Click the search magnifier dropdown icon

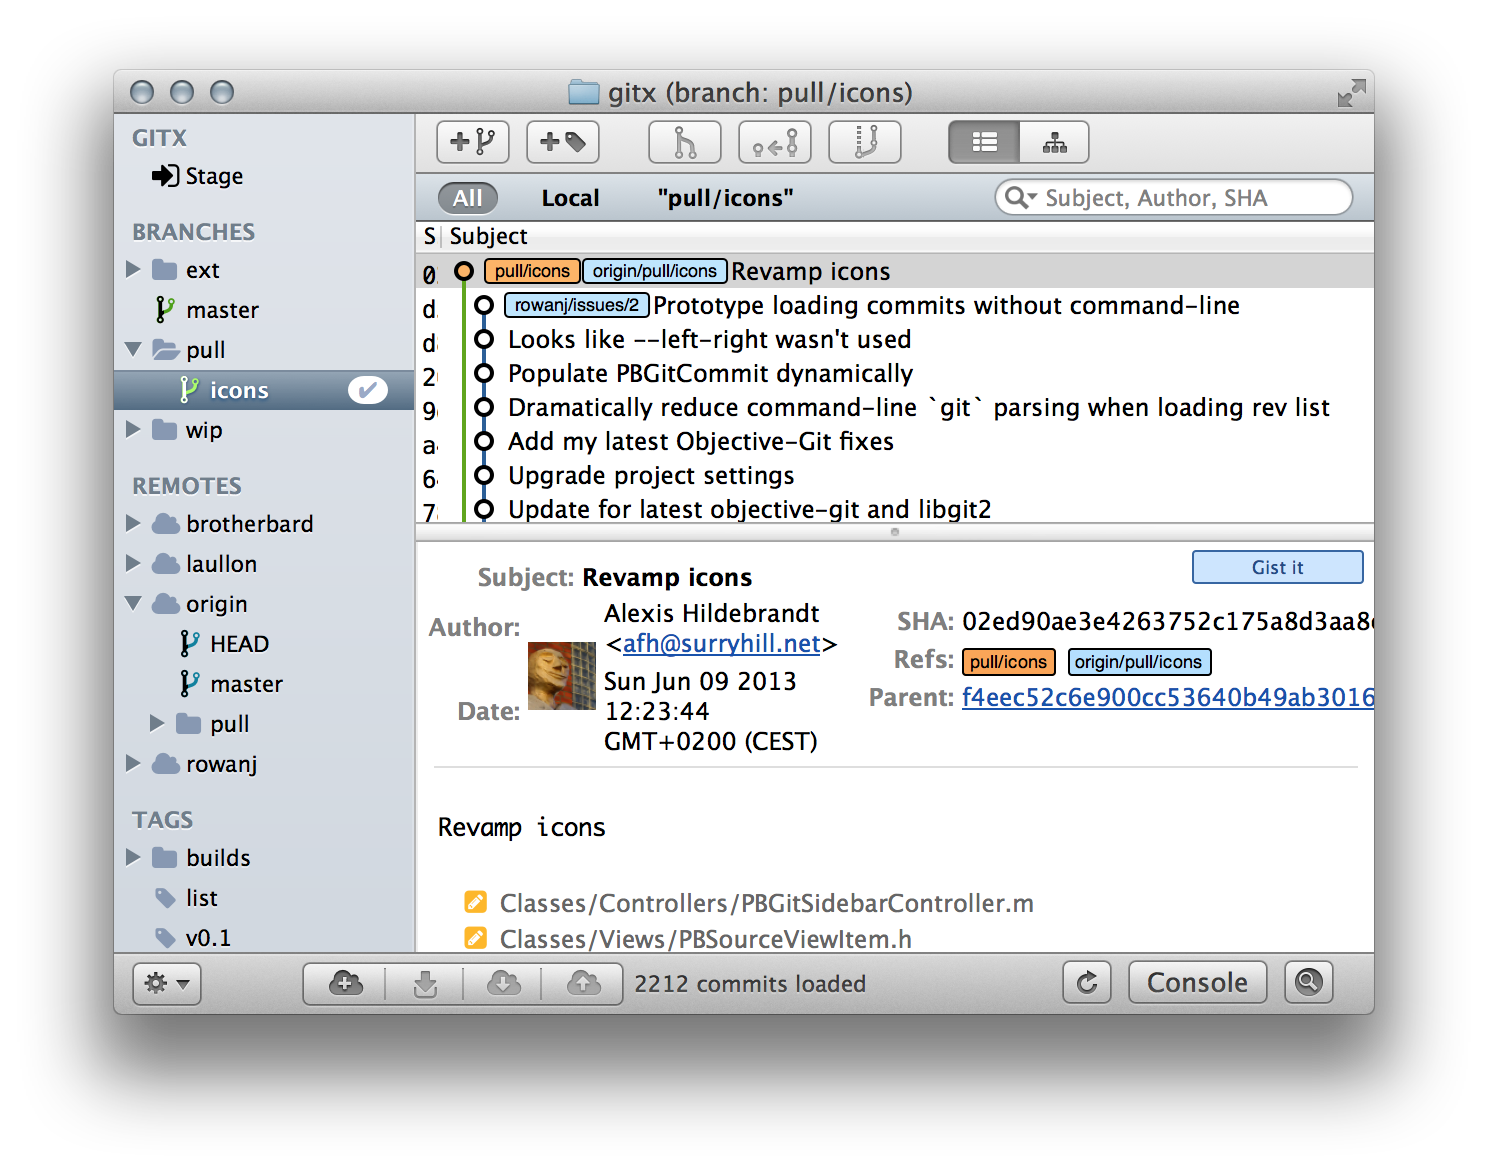tap(1021, 197)
